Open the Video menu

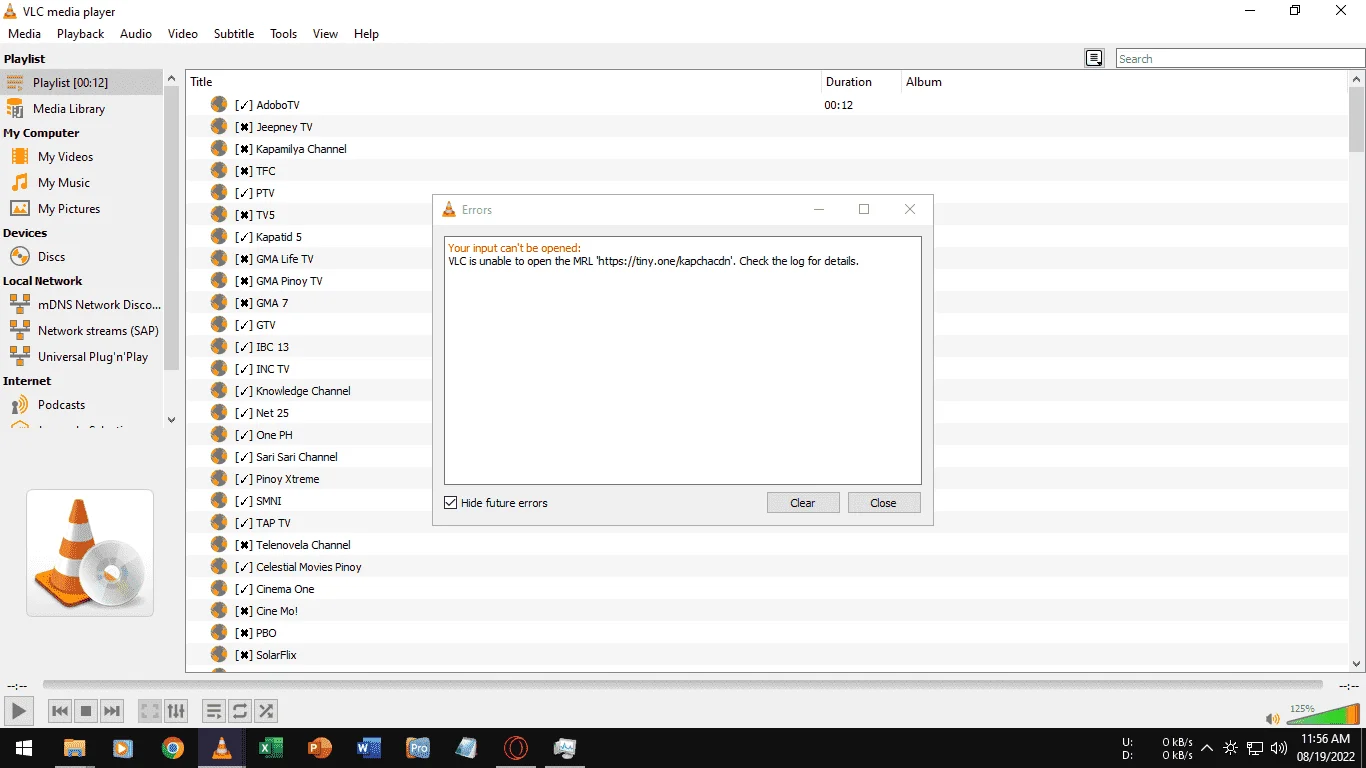(183, 33)
